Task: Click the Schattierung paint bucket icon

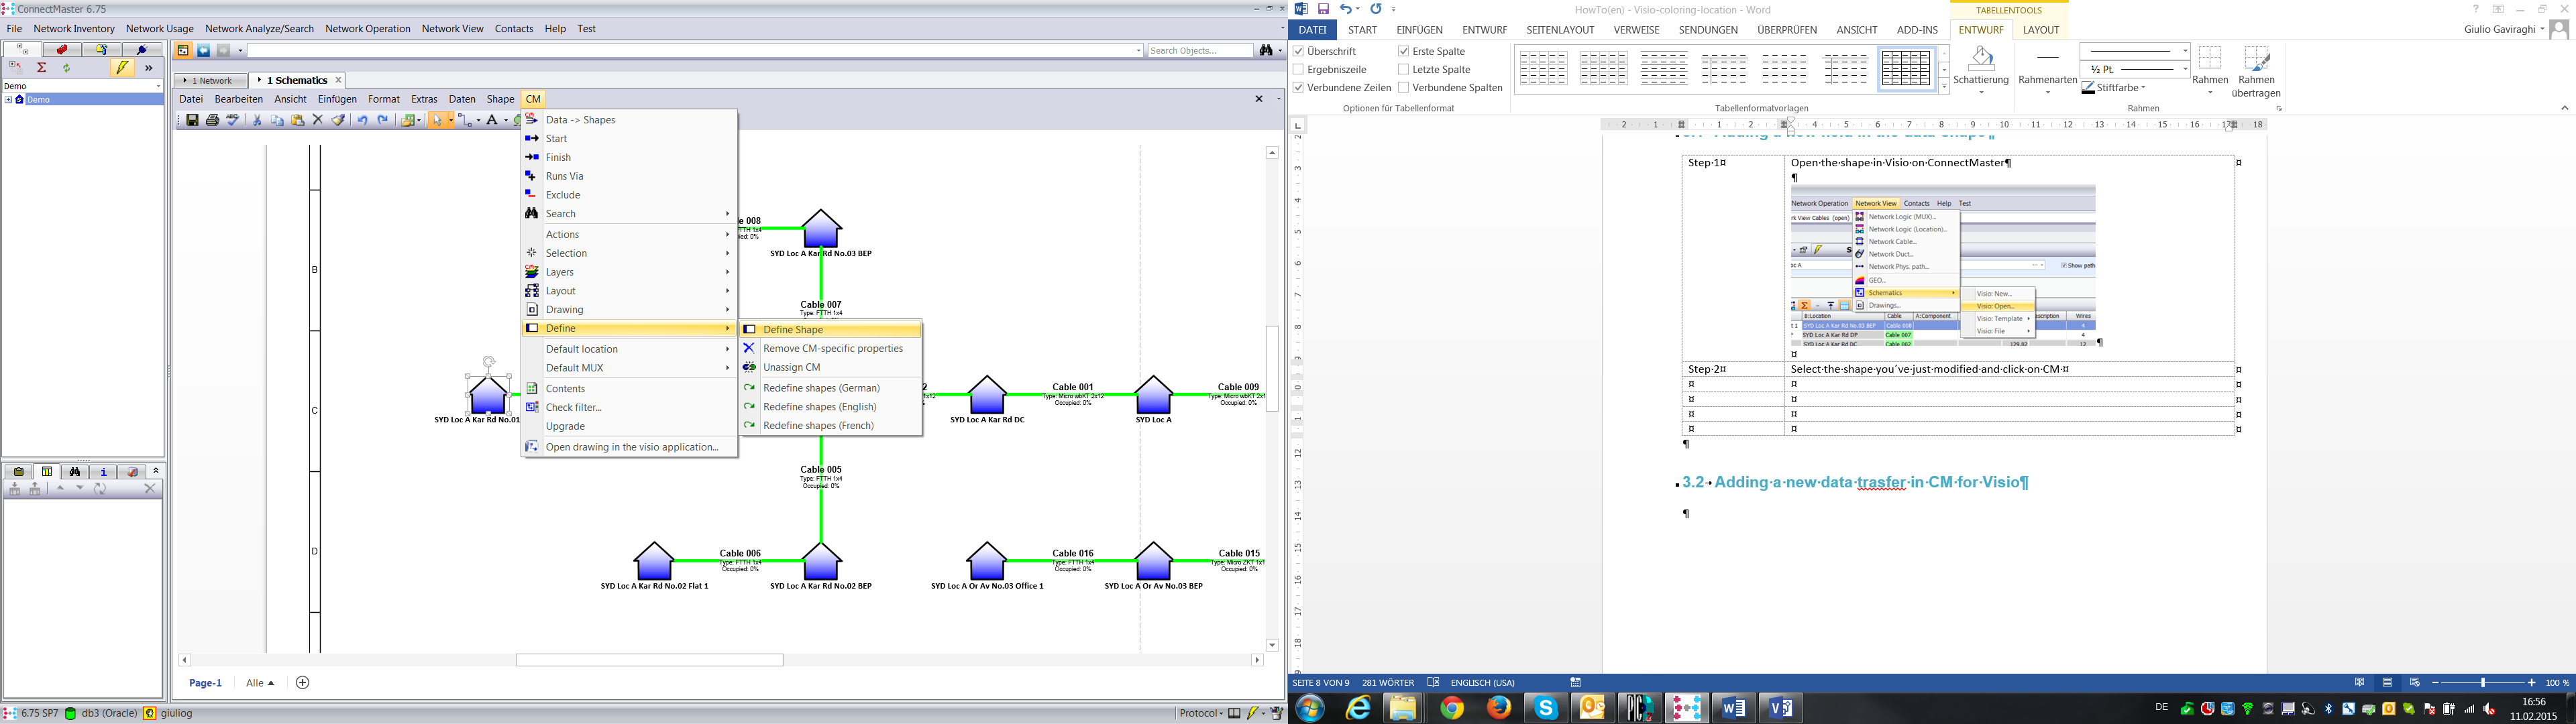Action: coord(1981,58)
